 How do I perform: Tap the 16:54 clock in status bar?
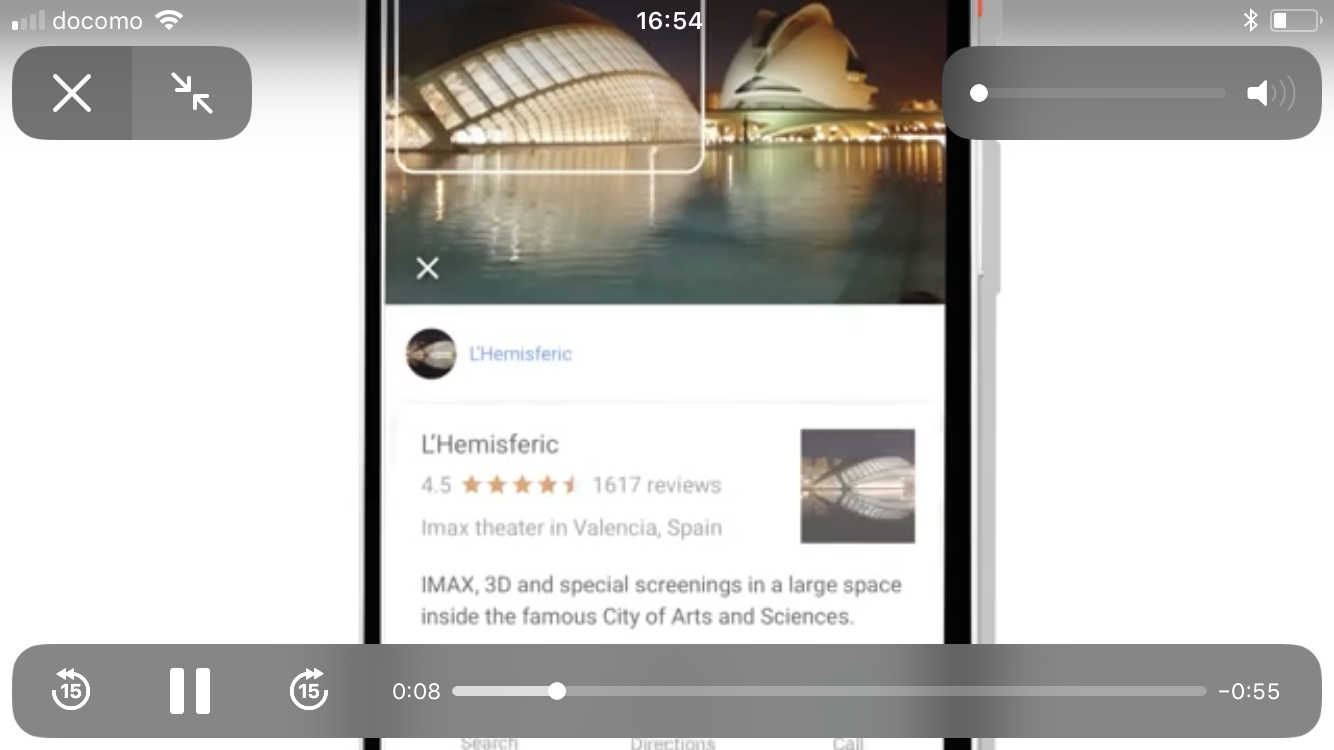(669, 20)
